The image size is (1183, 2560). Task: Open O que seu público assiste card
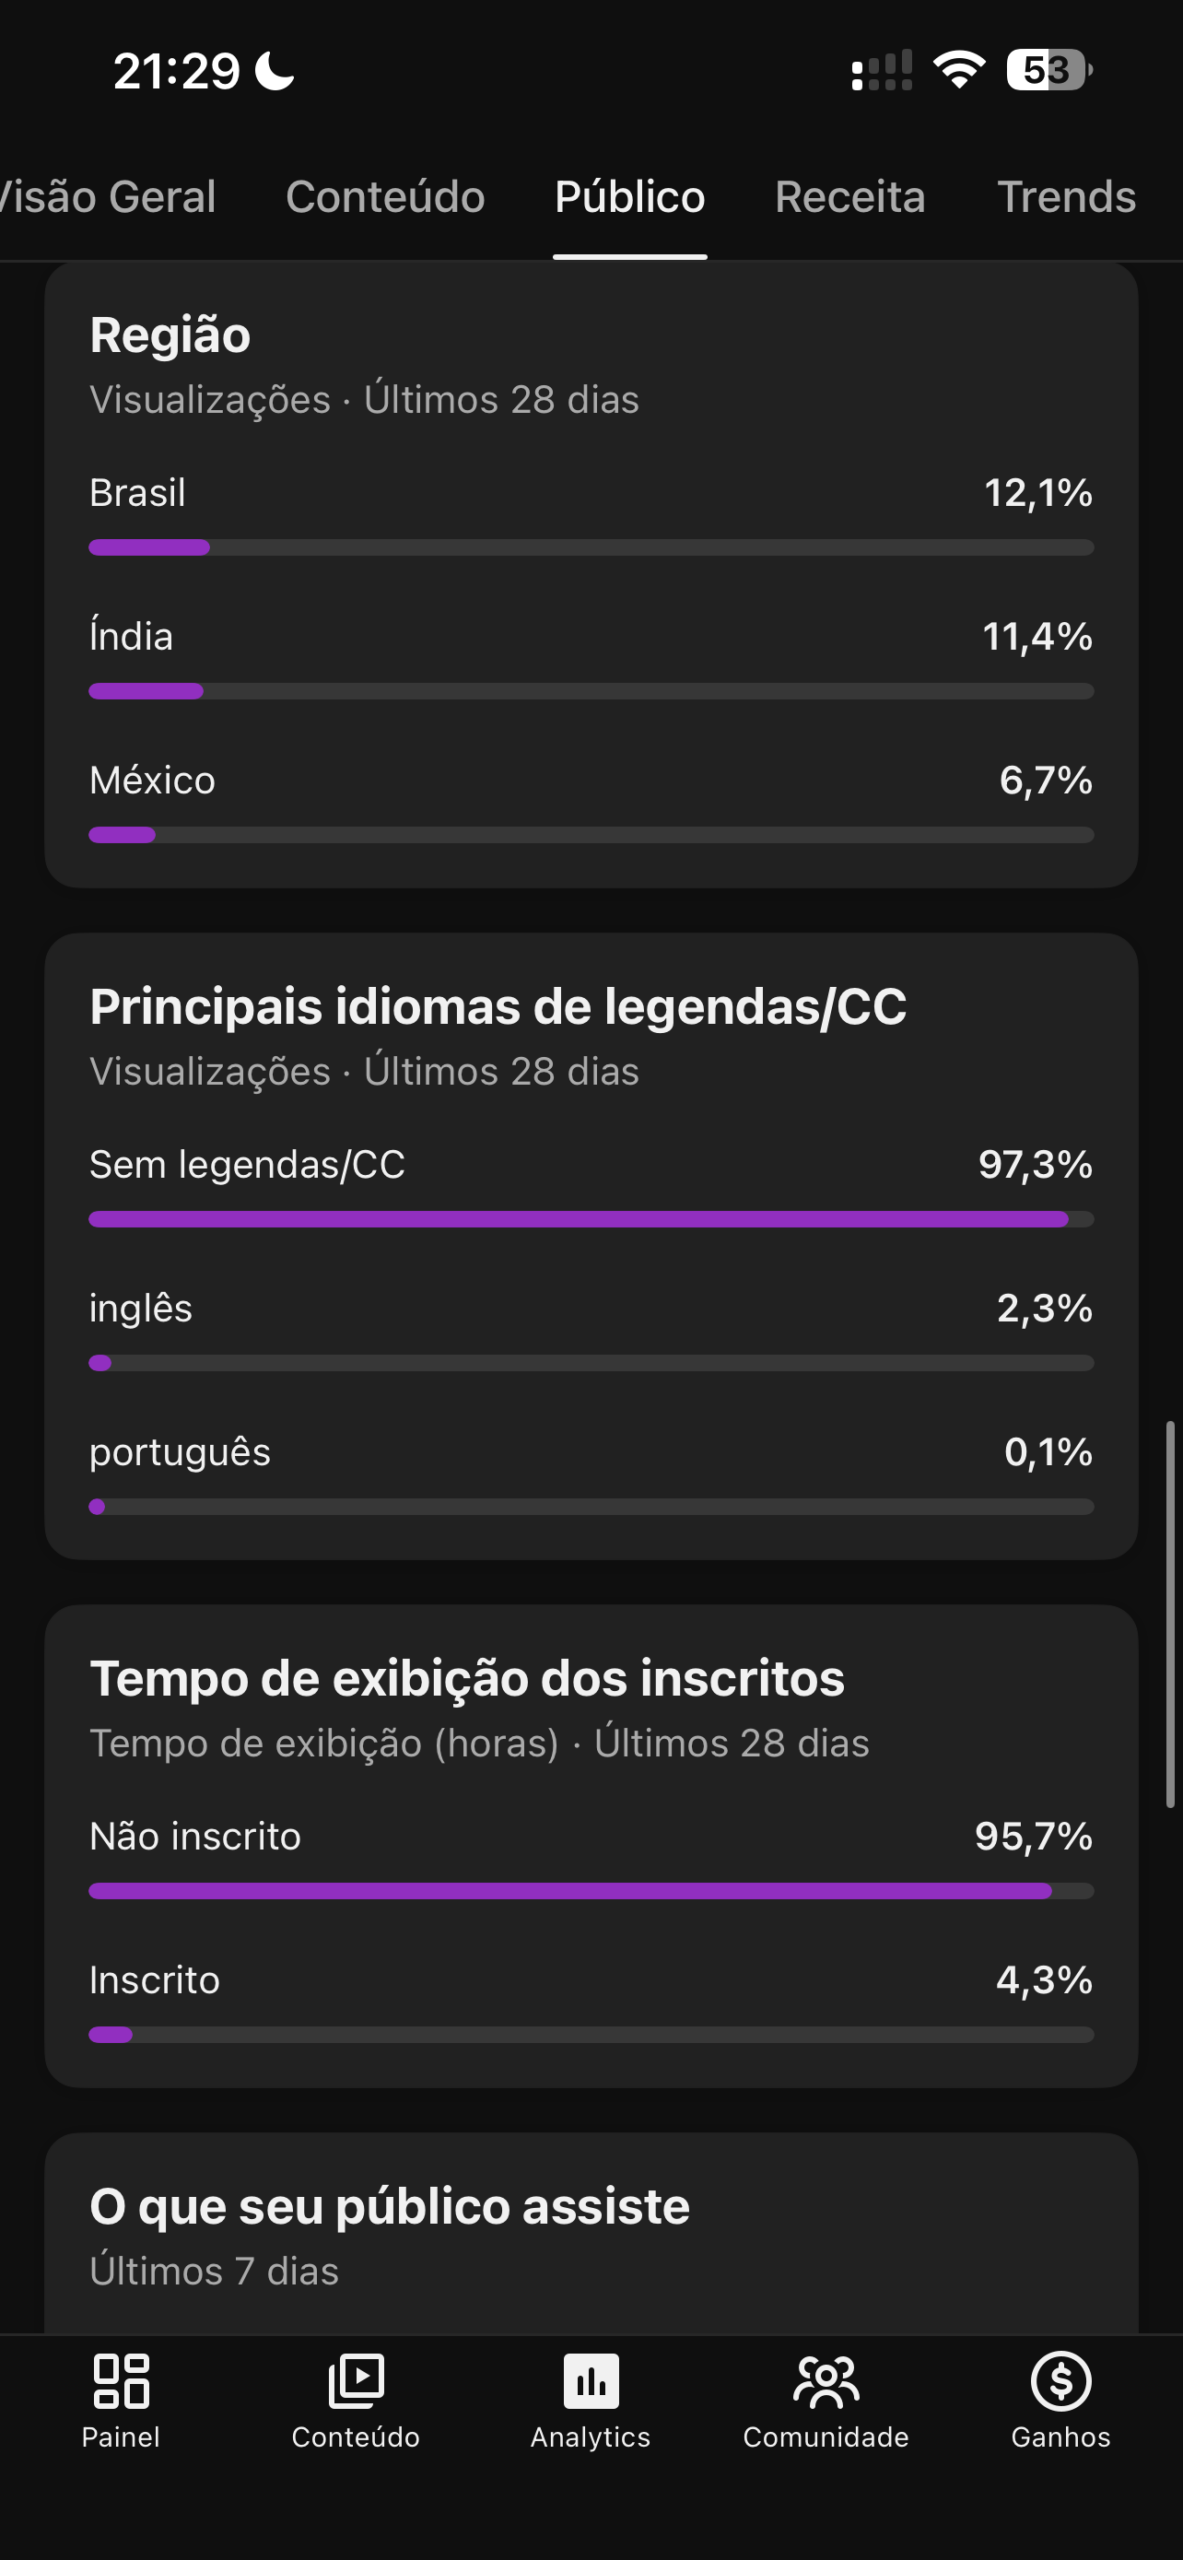390,2207
